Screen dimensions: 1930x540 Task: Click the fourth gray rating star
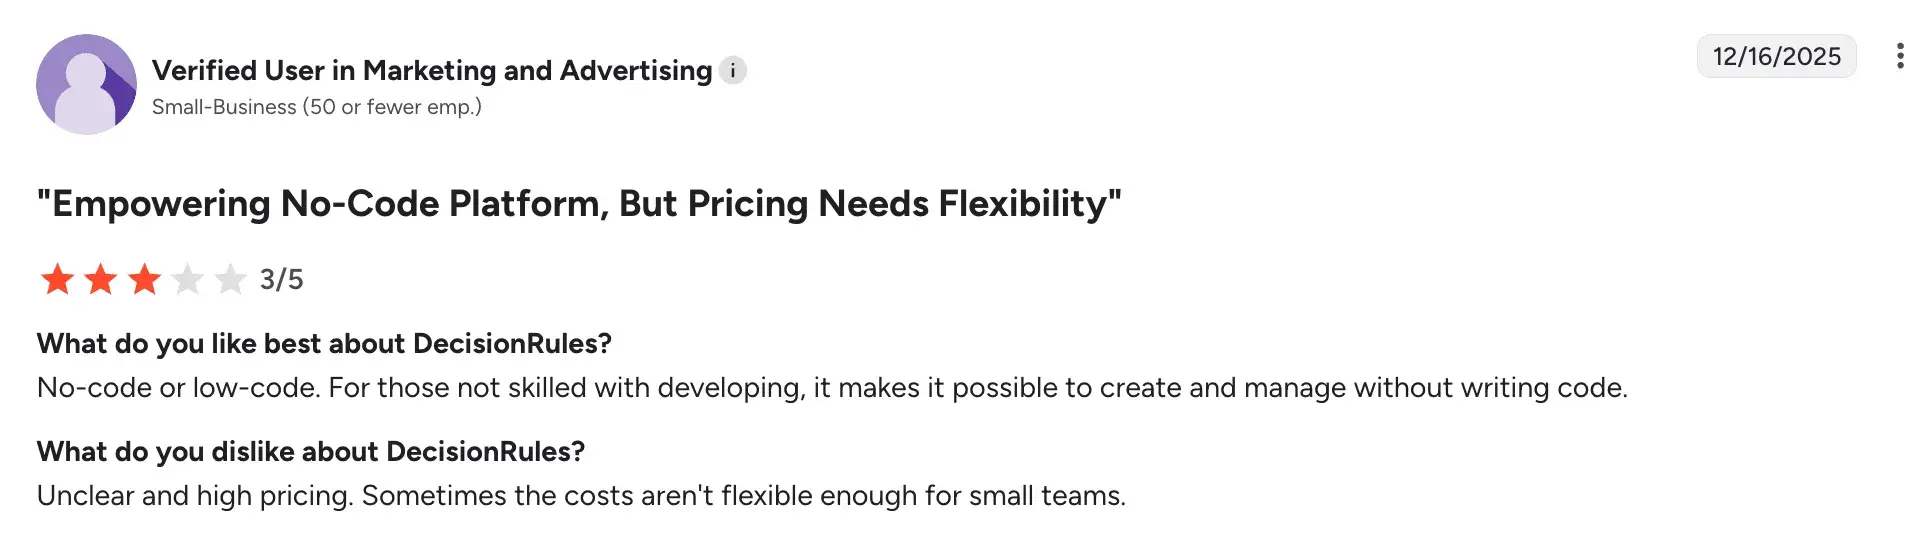coord(188,279)
